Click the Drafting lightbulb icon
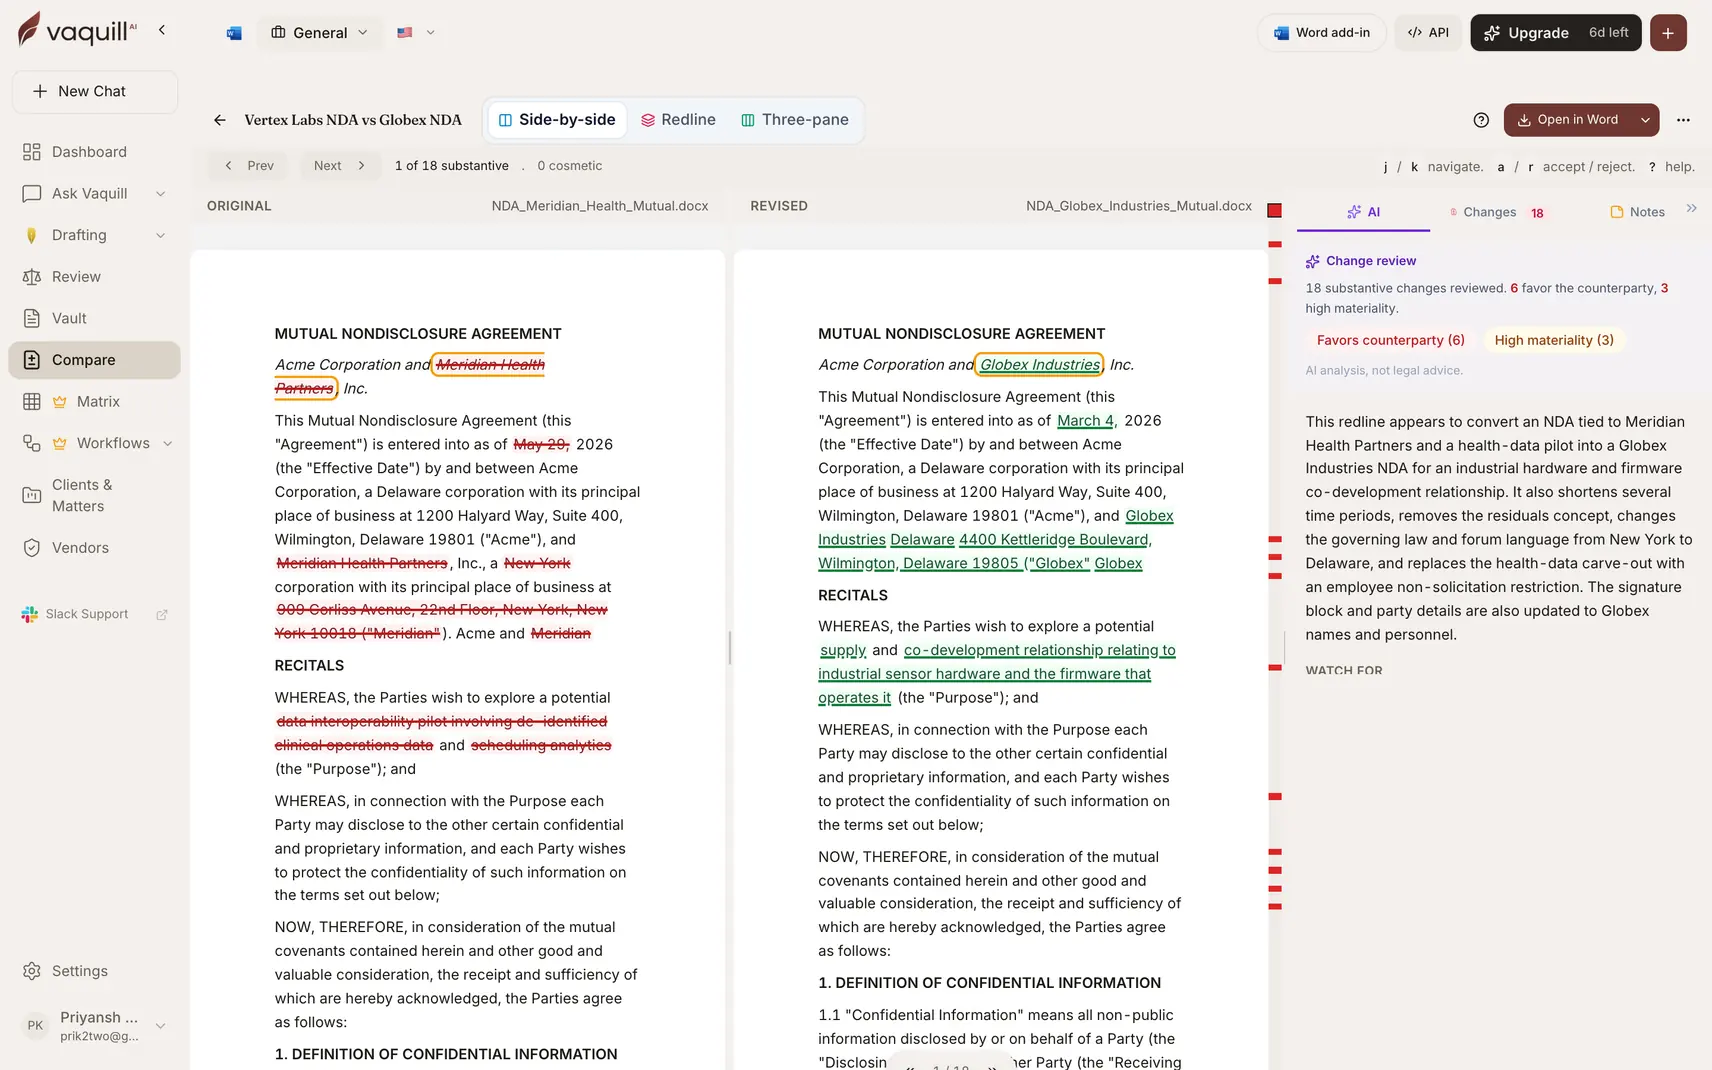The height and width of the screenshot is (1070, 1712). point(31,235)
